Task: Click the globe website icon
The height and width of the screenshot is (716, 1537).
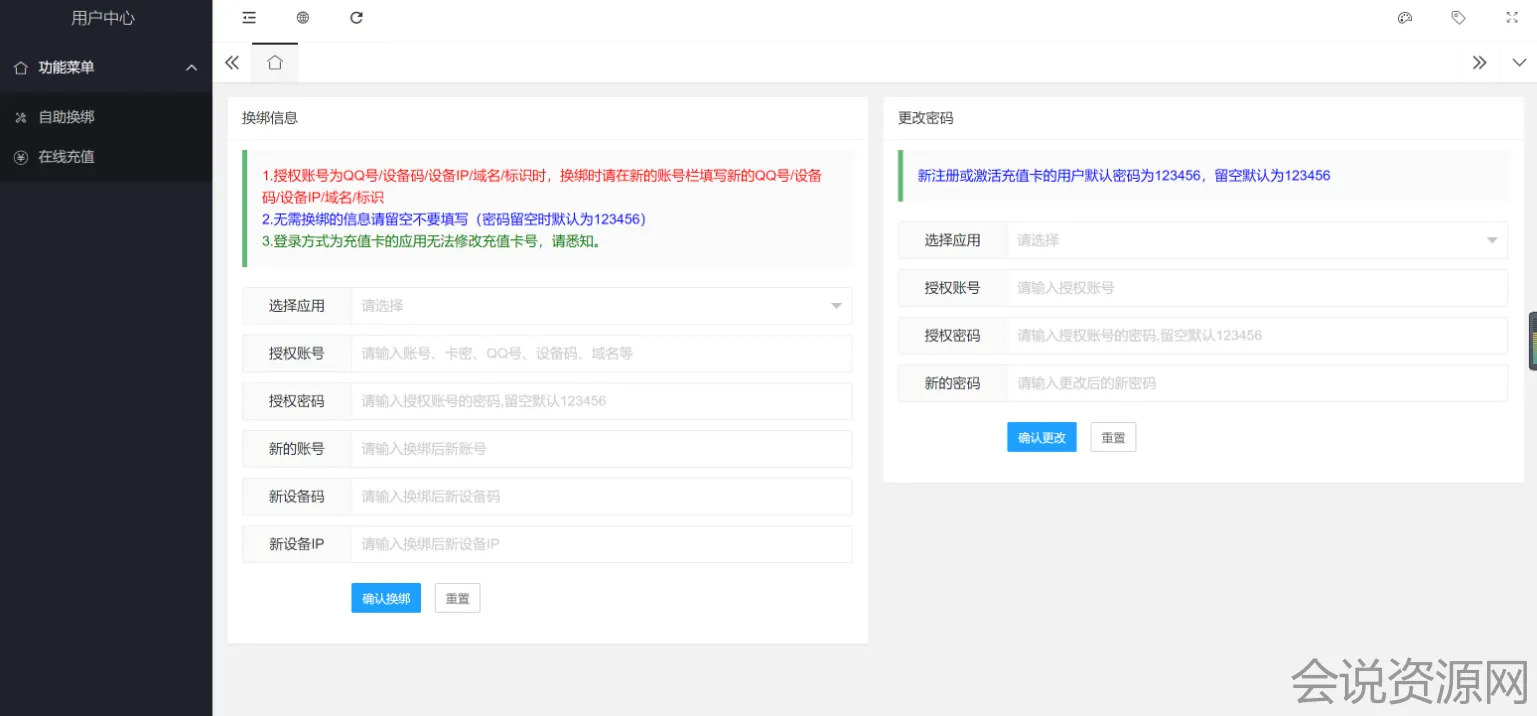Action: coord(303,17)
